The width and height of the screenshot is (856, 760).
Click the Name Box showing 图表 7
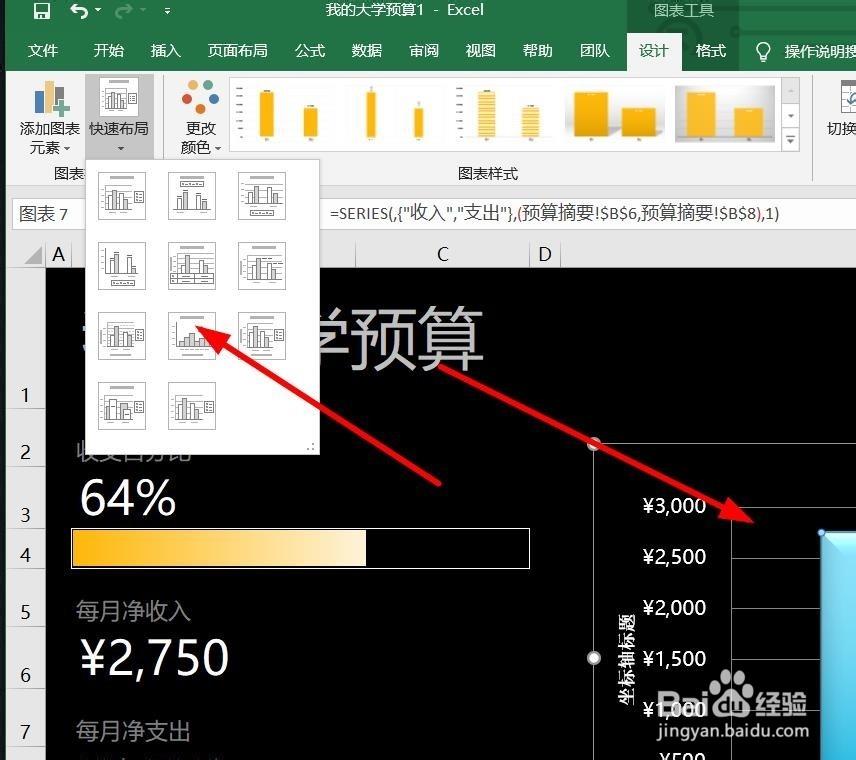[x=48, y=213]
